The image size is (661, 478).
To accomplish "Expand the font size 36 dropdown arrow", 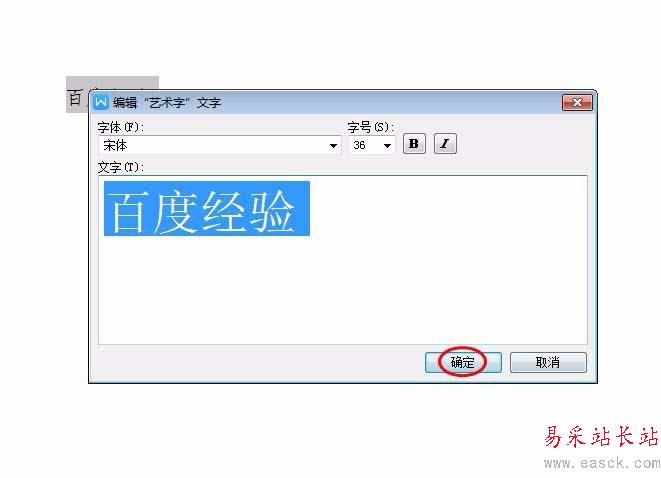I will (387, 145).
